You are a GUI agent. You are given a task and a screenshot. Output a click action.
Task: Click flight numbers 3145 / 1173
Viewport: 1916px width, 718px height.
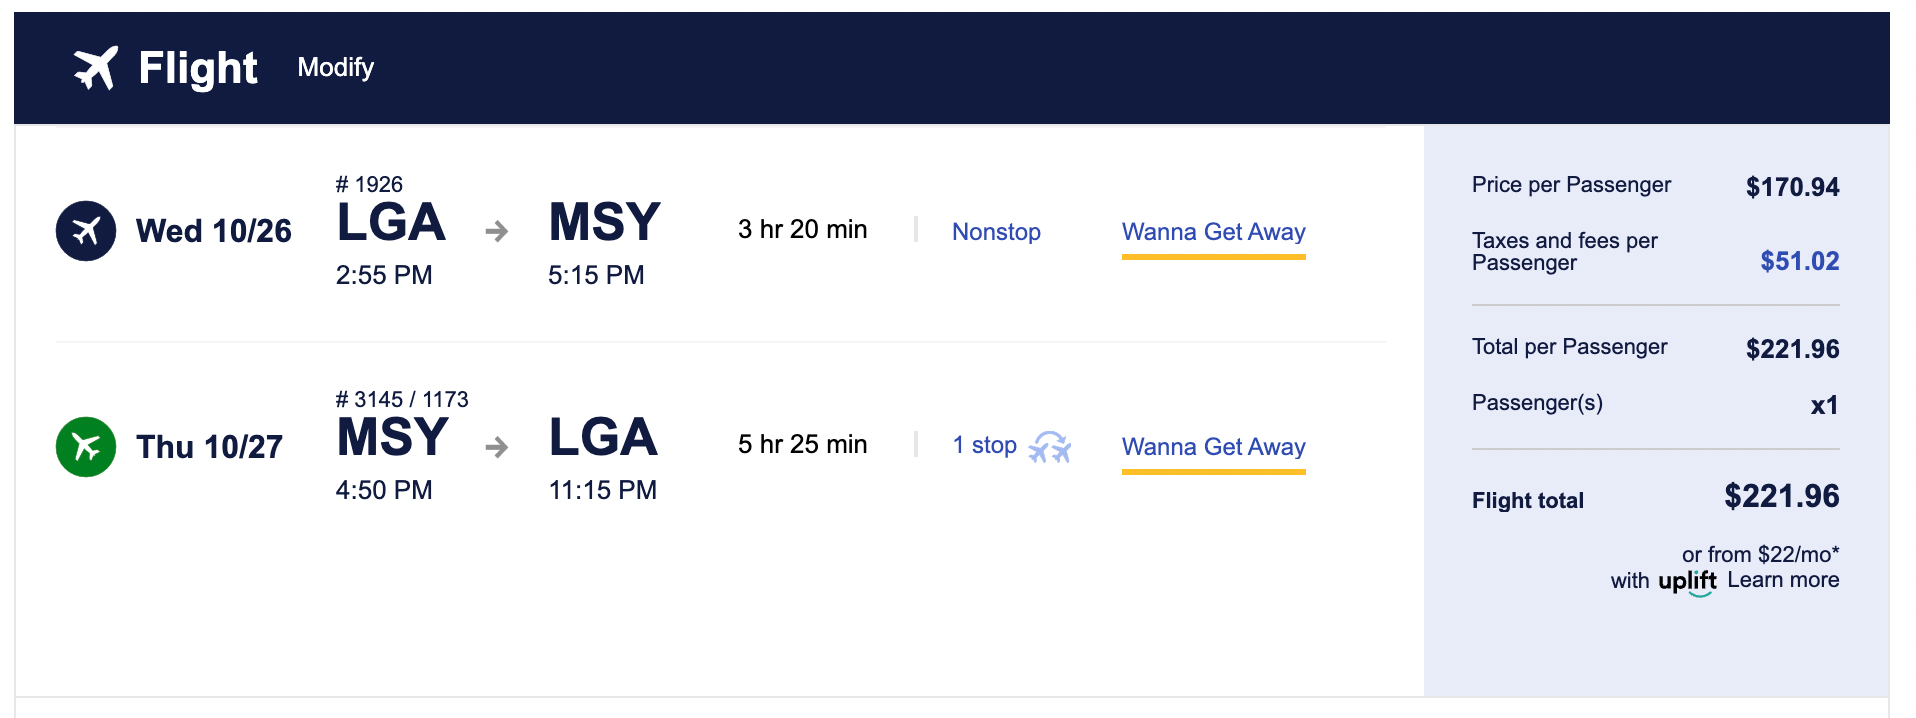pos(402,399)
